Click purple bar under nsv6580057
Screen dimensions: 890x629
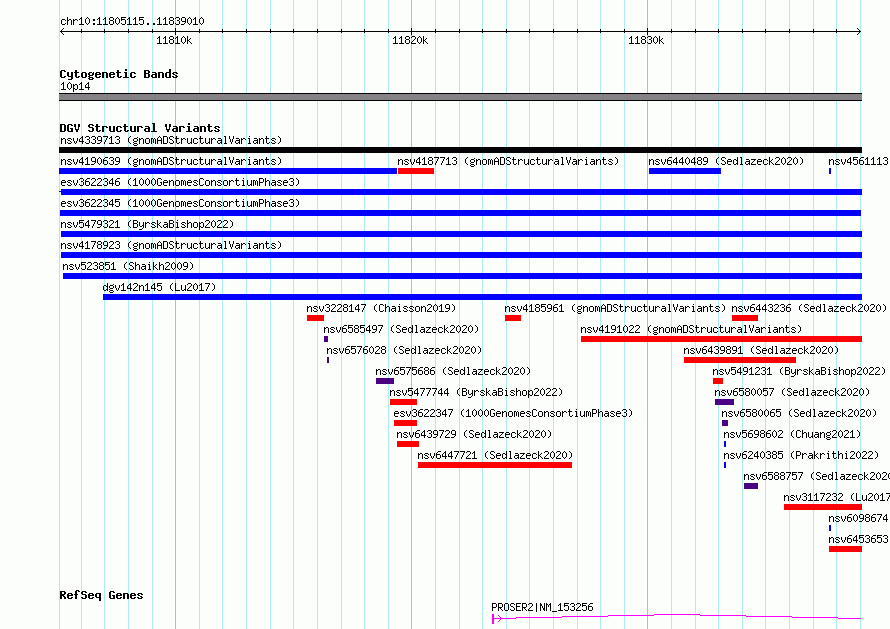[724, 402]
